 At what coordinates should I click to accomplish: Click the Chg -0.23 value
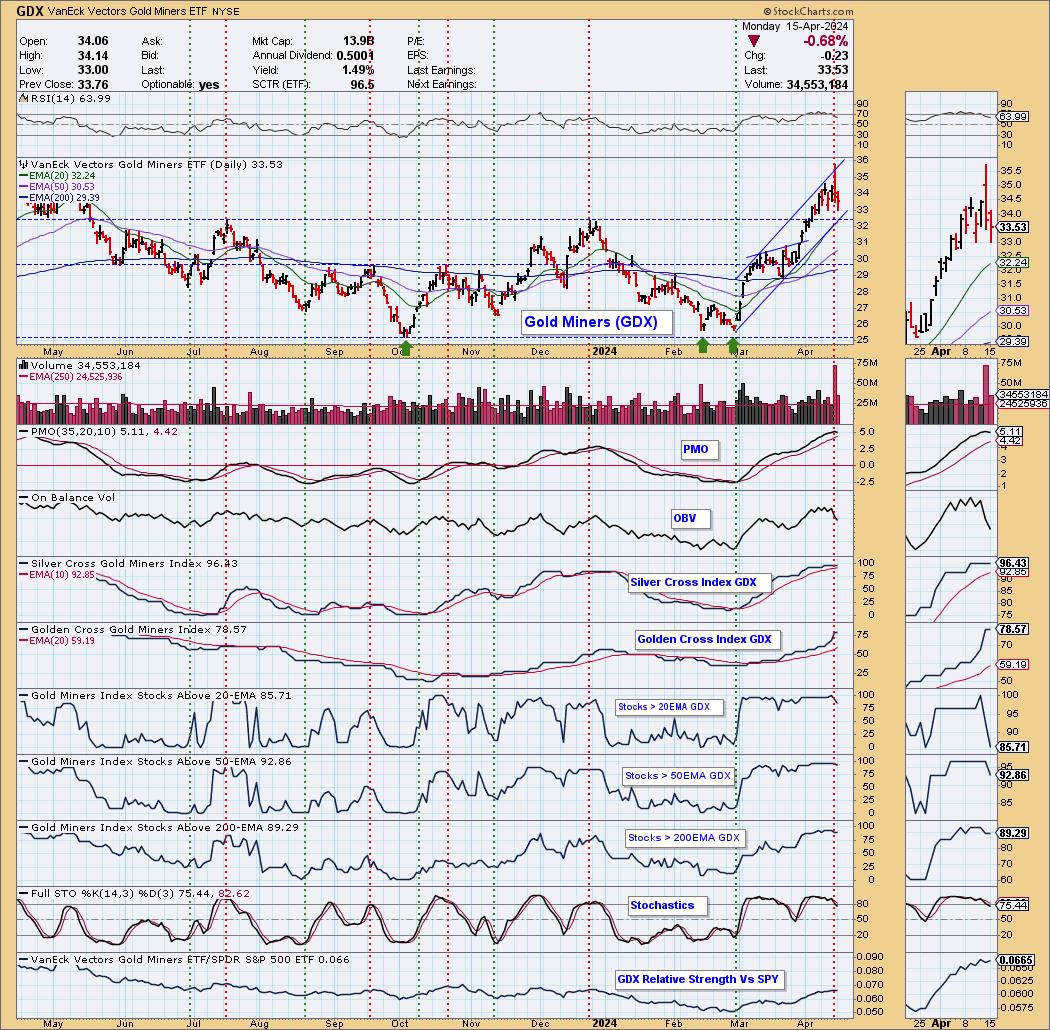click(835, 56)
